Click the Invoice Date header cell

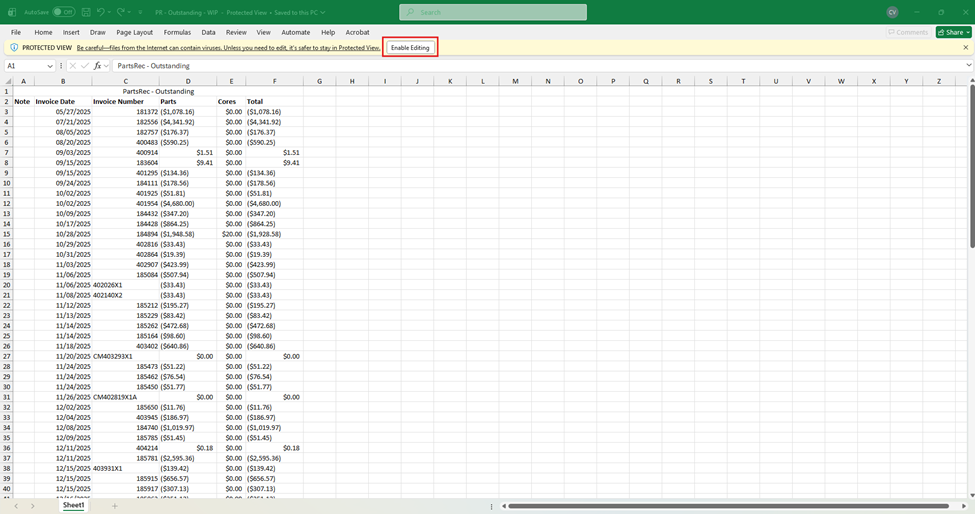tap(63, 102)
